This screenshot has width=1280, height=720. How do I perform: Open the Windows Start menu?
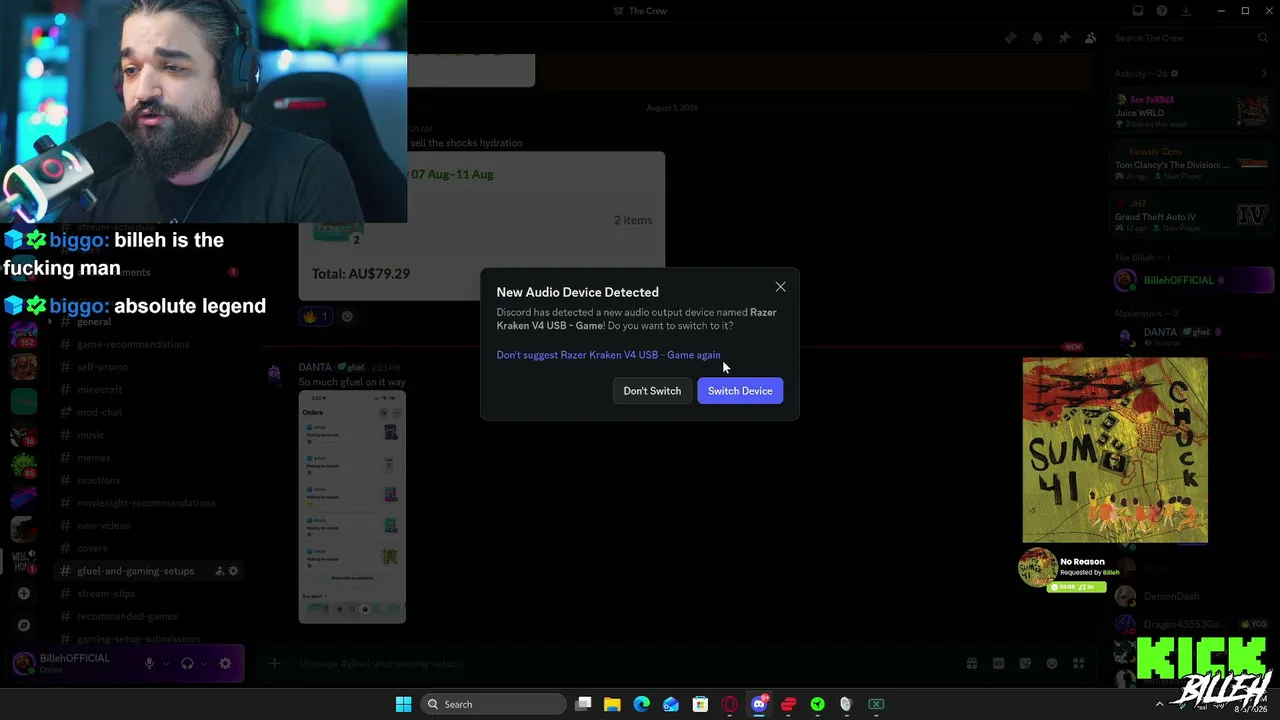403,704
